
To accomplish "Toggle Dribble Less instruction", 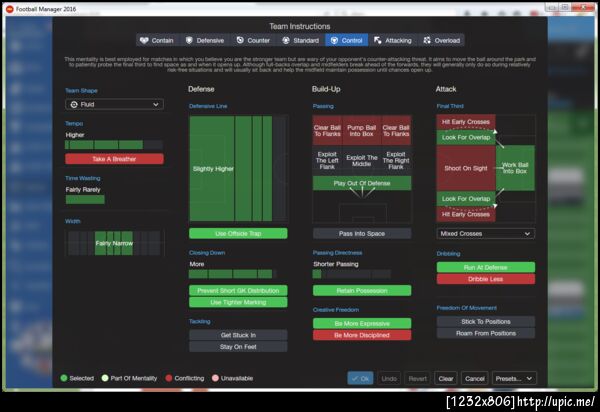I will (x=486, y=279).
